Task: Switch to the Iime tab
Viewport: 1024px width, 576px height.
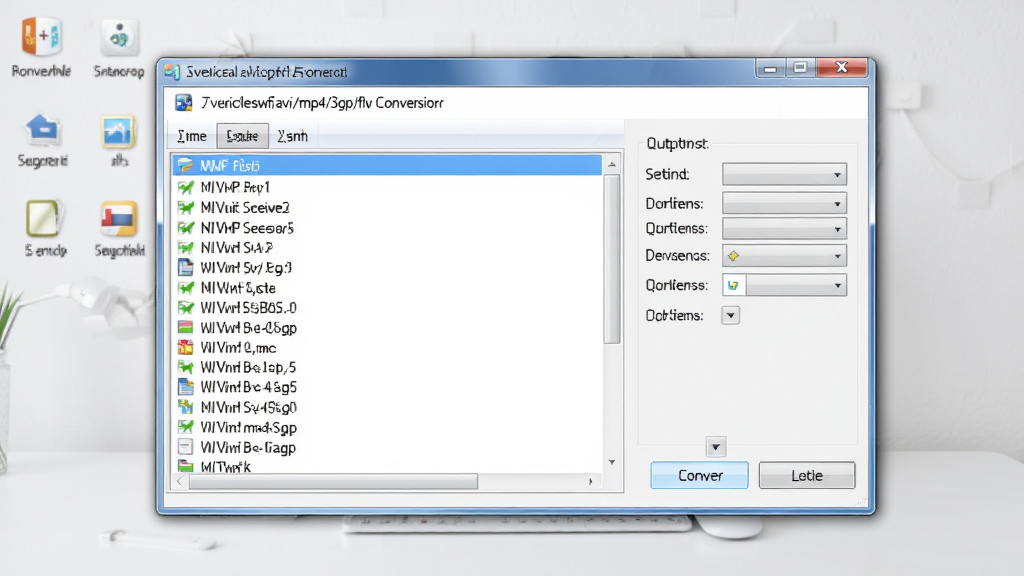Action: coord(192,136)
